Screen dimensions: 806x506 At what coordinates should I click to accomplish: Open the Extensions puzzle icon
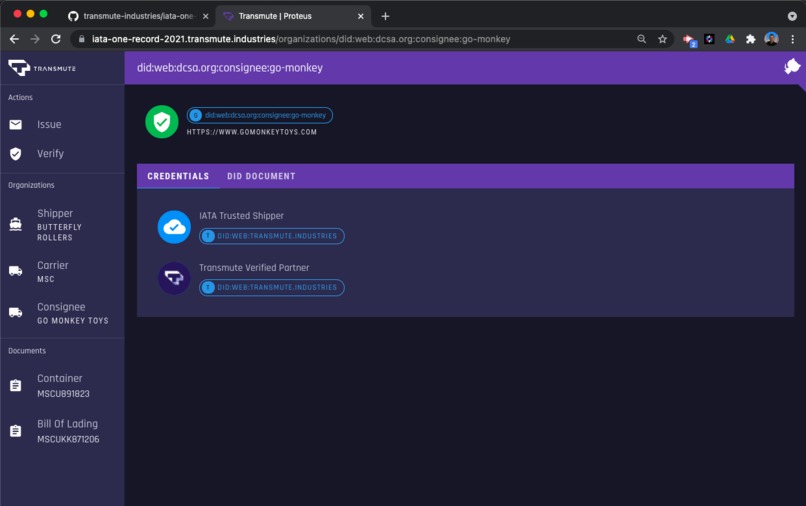(750, 39)
